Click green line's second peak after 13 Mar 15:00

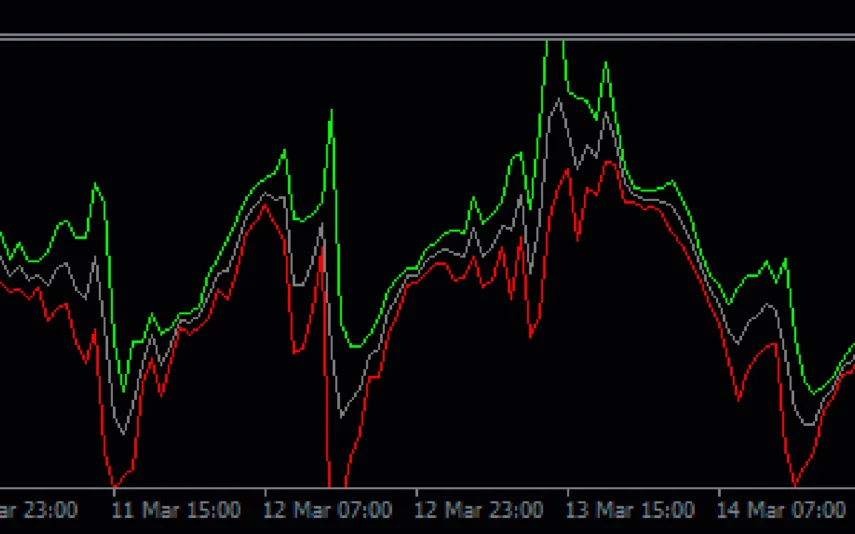(605, 64)
